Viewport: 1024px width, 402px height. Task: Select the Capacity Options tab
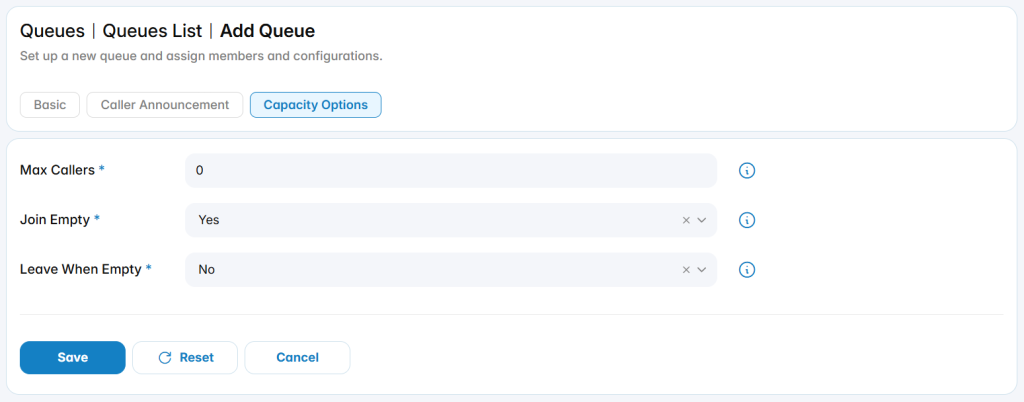coord(315,105)
